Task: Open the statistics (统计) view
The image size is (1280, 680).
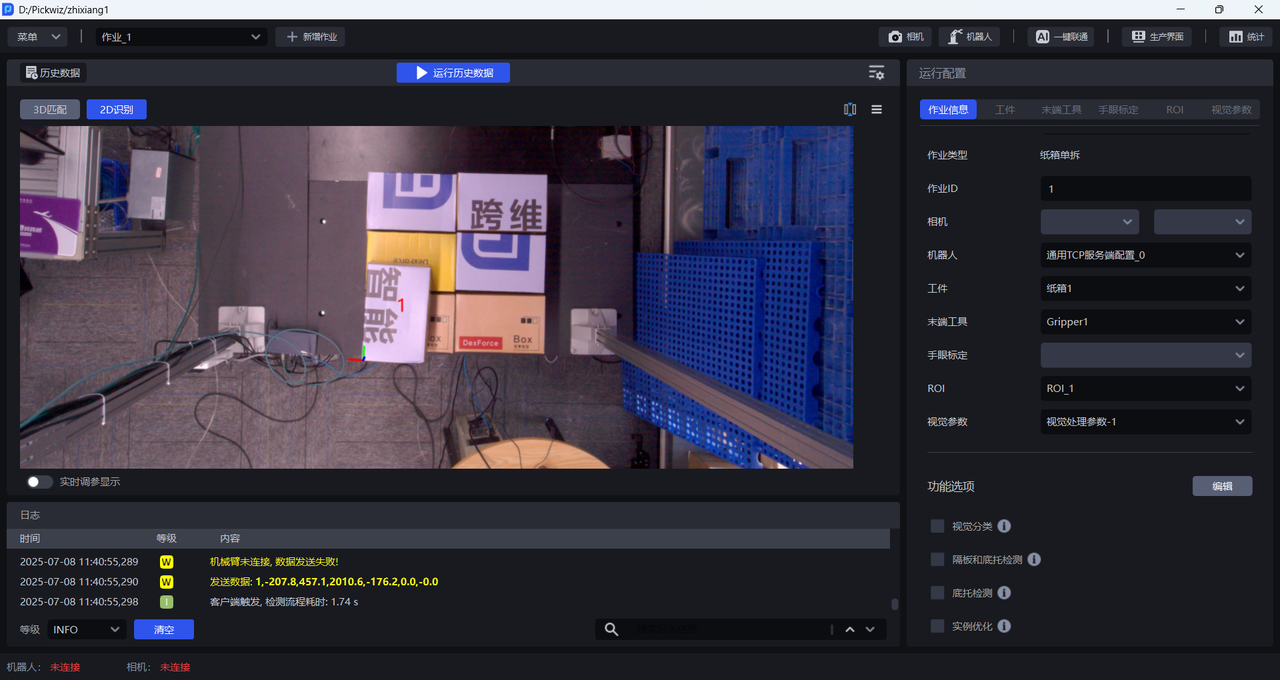Action: pos(1245,37)
